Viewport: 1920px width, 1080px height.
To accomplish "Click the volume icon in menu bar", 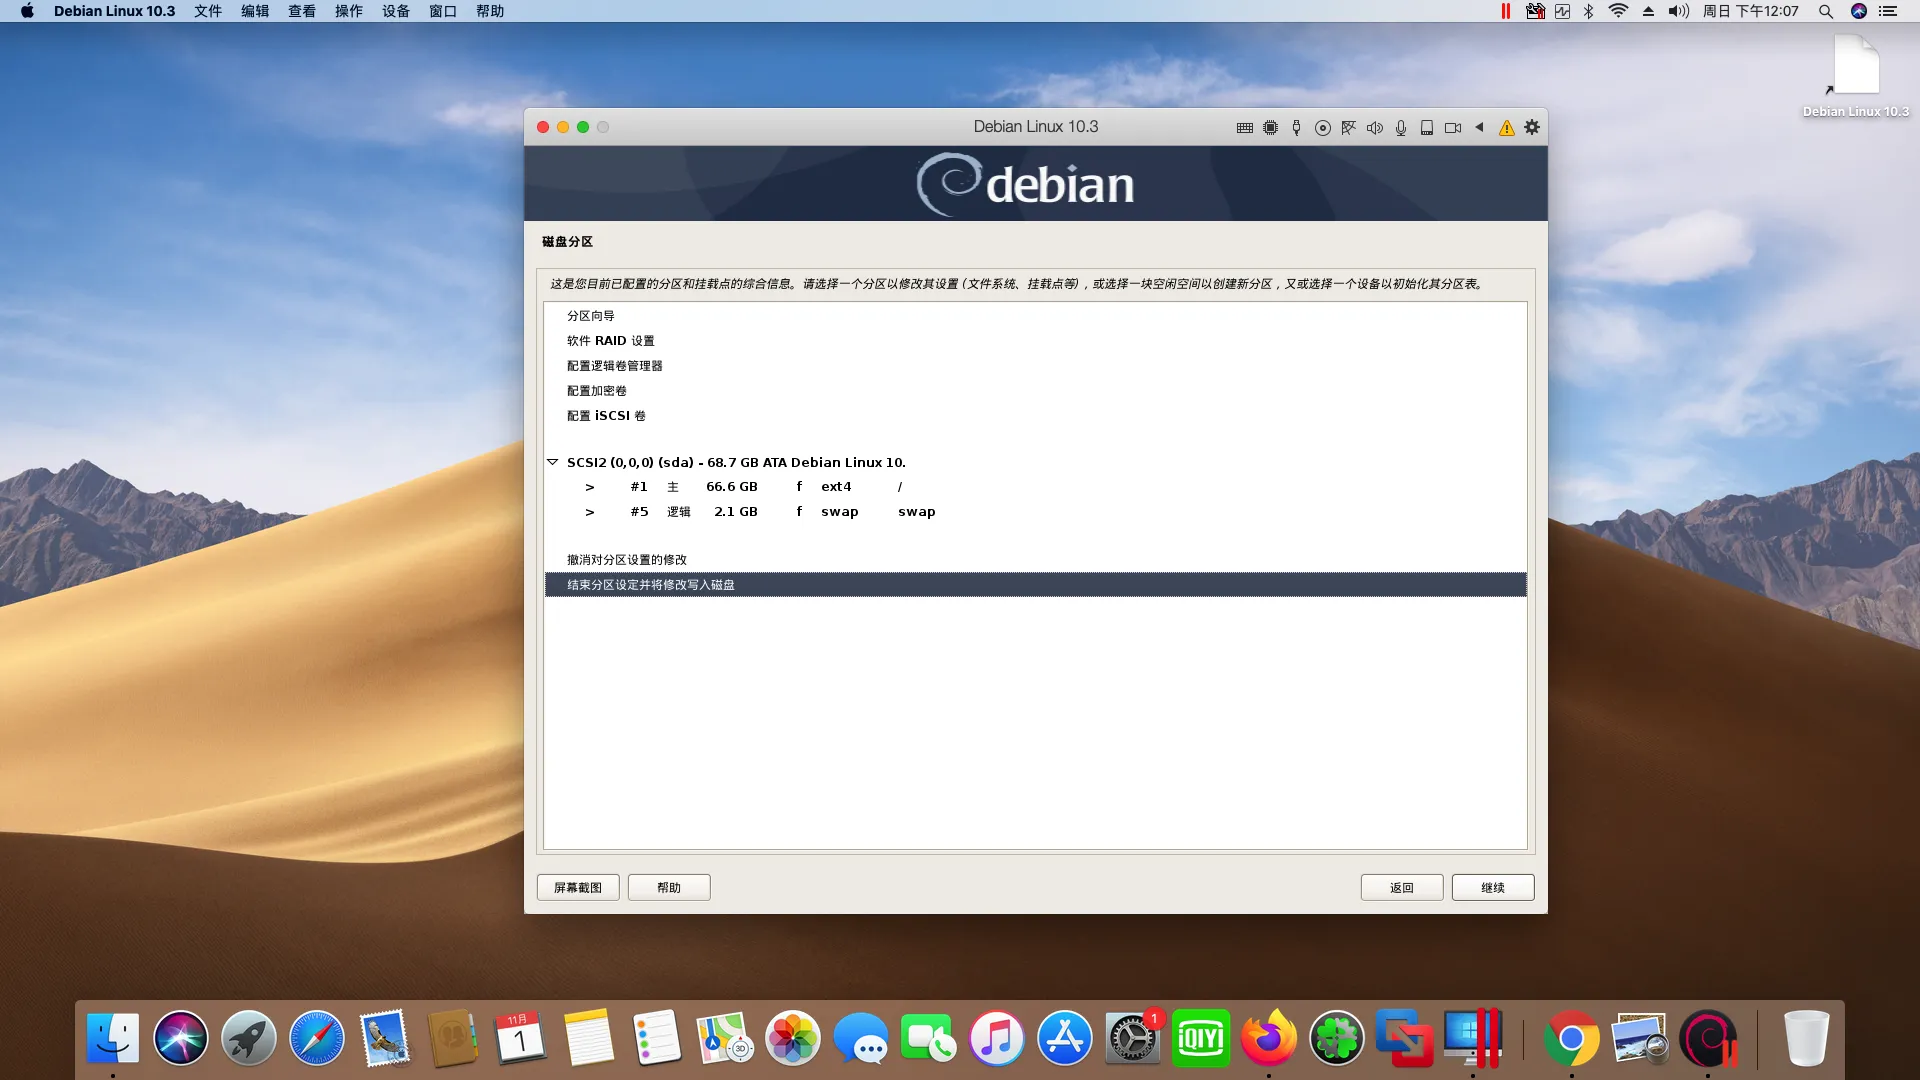I will coord(1679,11).
